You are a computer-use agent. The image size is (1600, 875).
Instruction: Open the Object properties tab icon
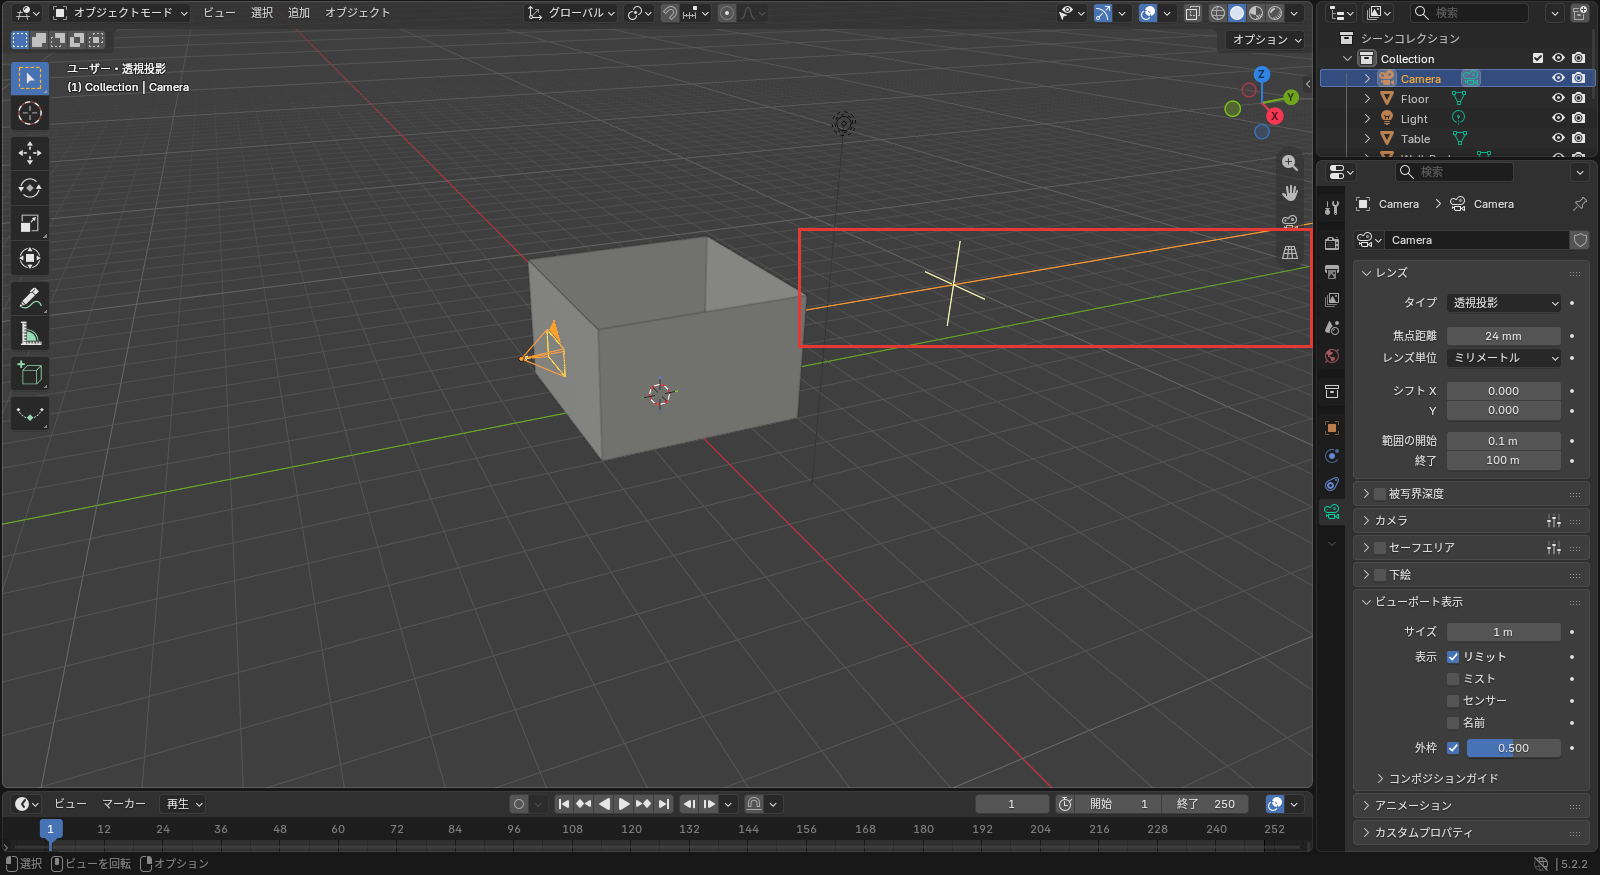click(1332, 428)
